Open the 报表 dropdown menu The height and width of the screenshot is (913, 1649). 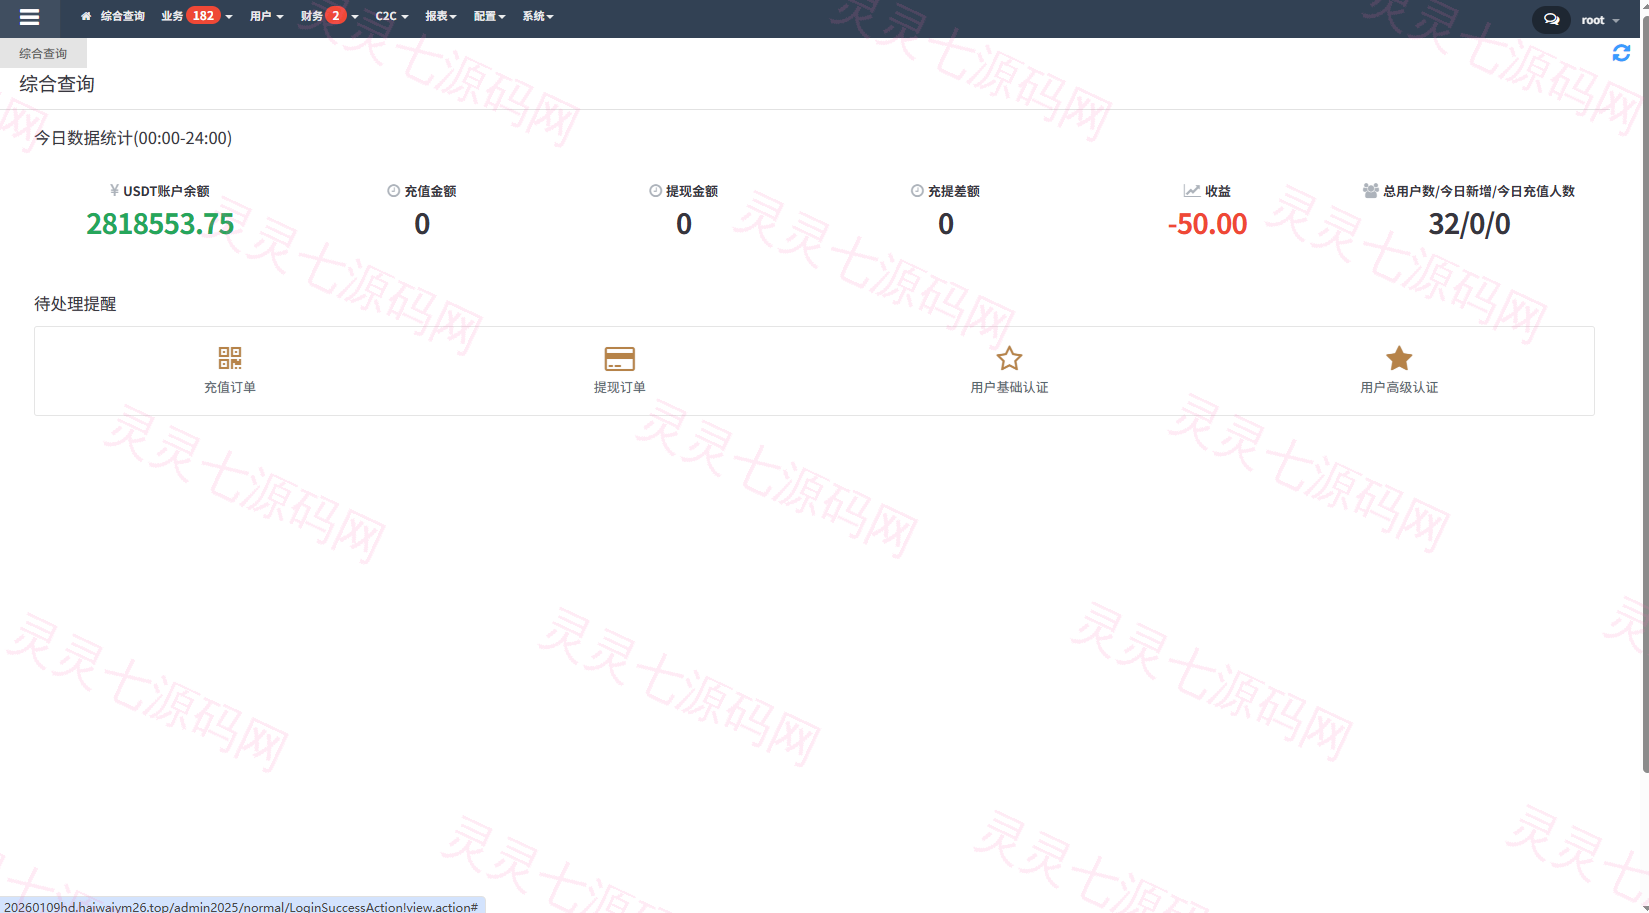pyautogui.click(x=440, y=16)
